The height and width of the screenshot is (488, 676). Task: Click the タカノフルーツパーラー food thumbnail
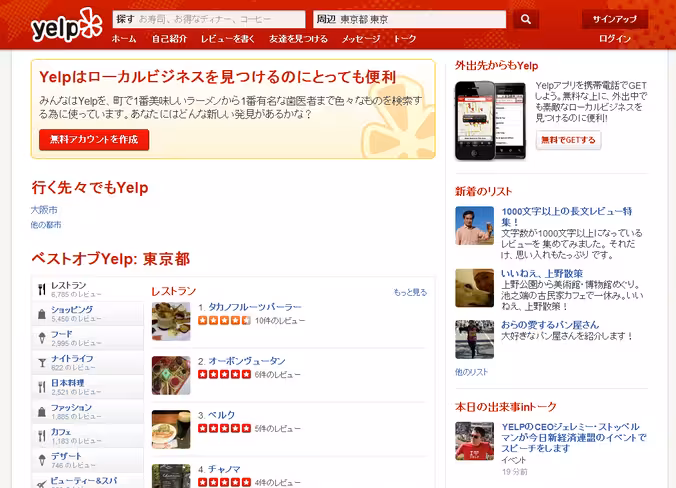(x=171, y=322)
